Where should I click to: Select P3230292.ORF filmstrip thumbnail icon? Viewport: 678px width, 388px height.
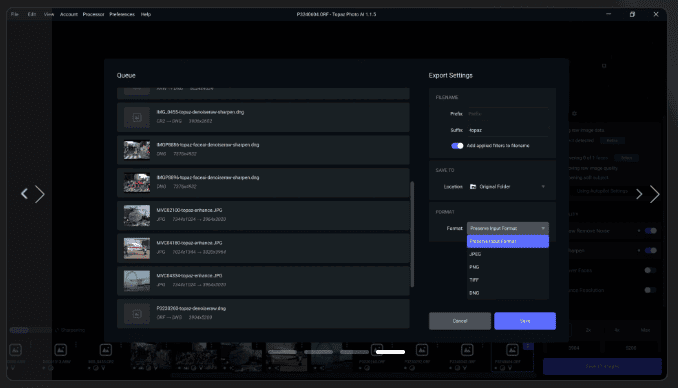click(x=422, y=350)
